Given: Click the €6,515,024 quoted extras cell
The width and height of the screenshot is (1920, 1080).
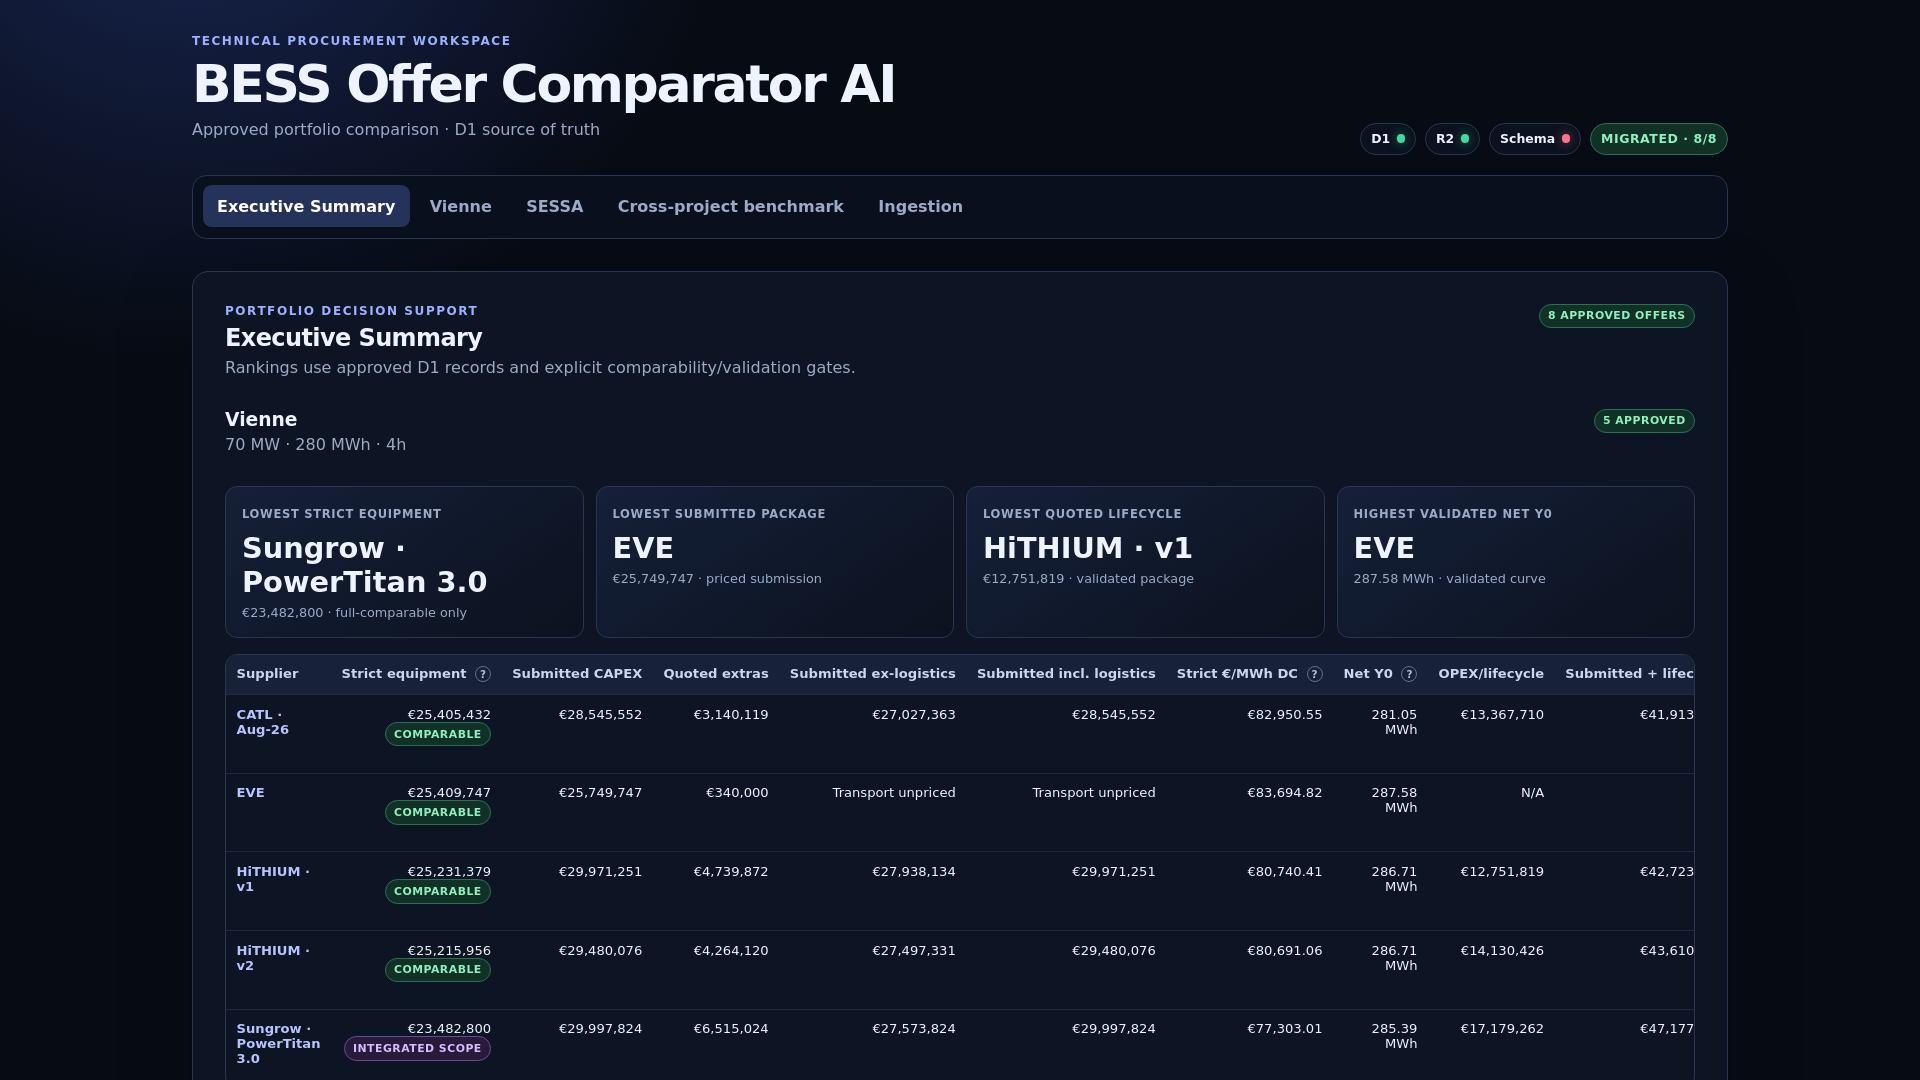Looking at the screenshot, I should [x=731, y=1029].
